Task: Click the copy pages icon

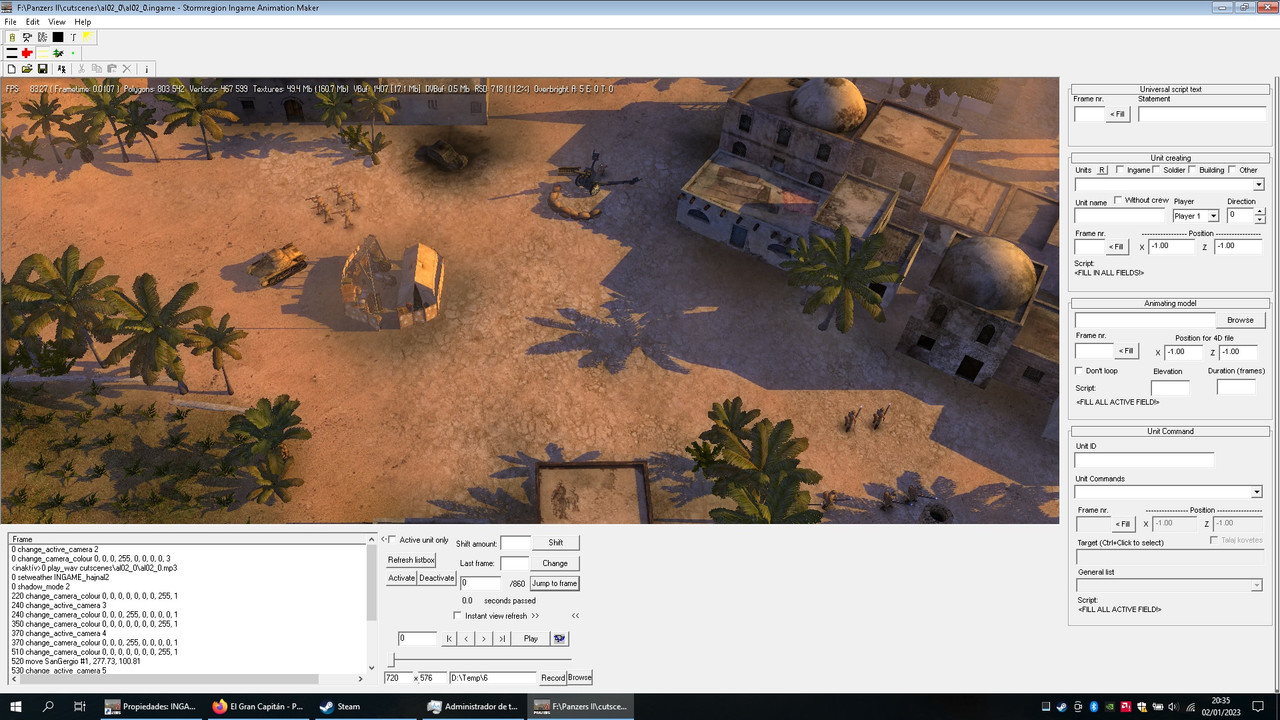Action: point(97,69)
